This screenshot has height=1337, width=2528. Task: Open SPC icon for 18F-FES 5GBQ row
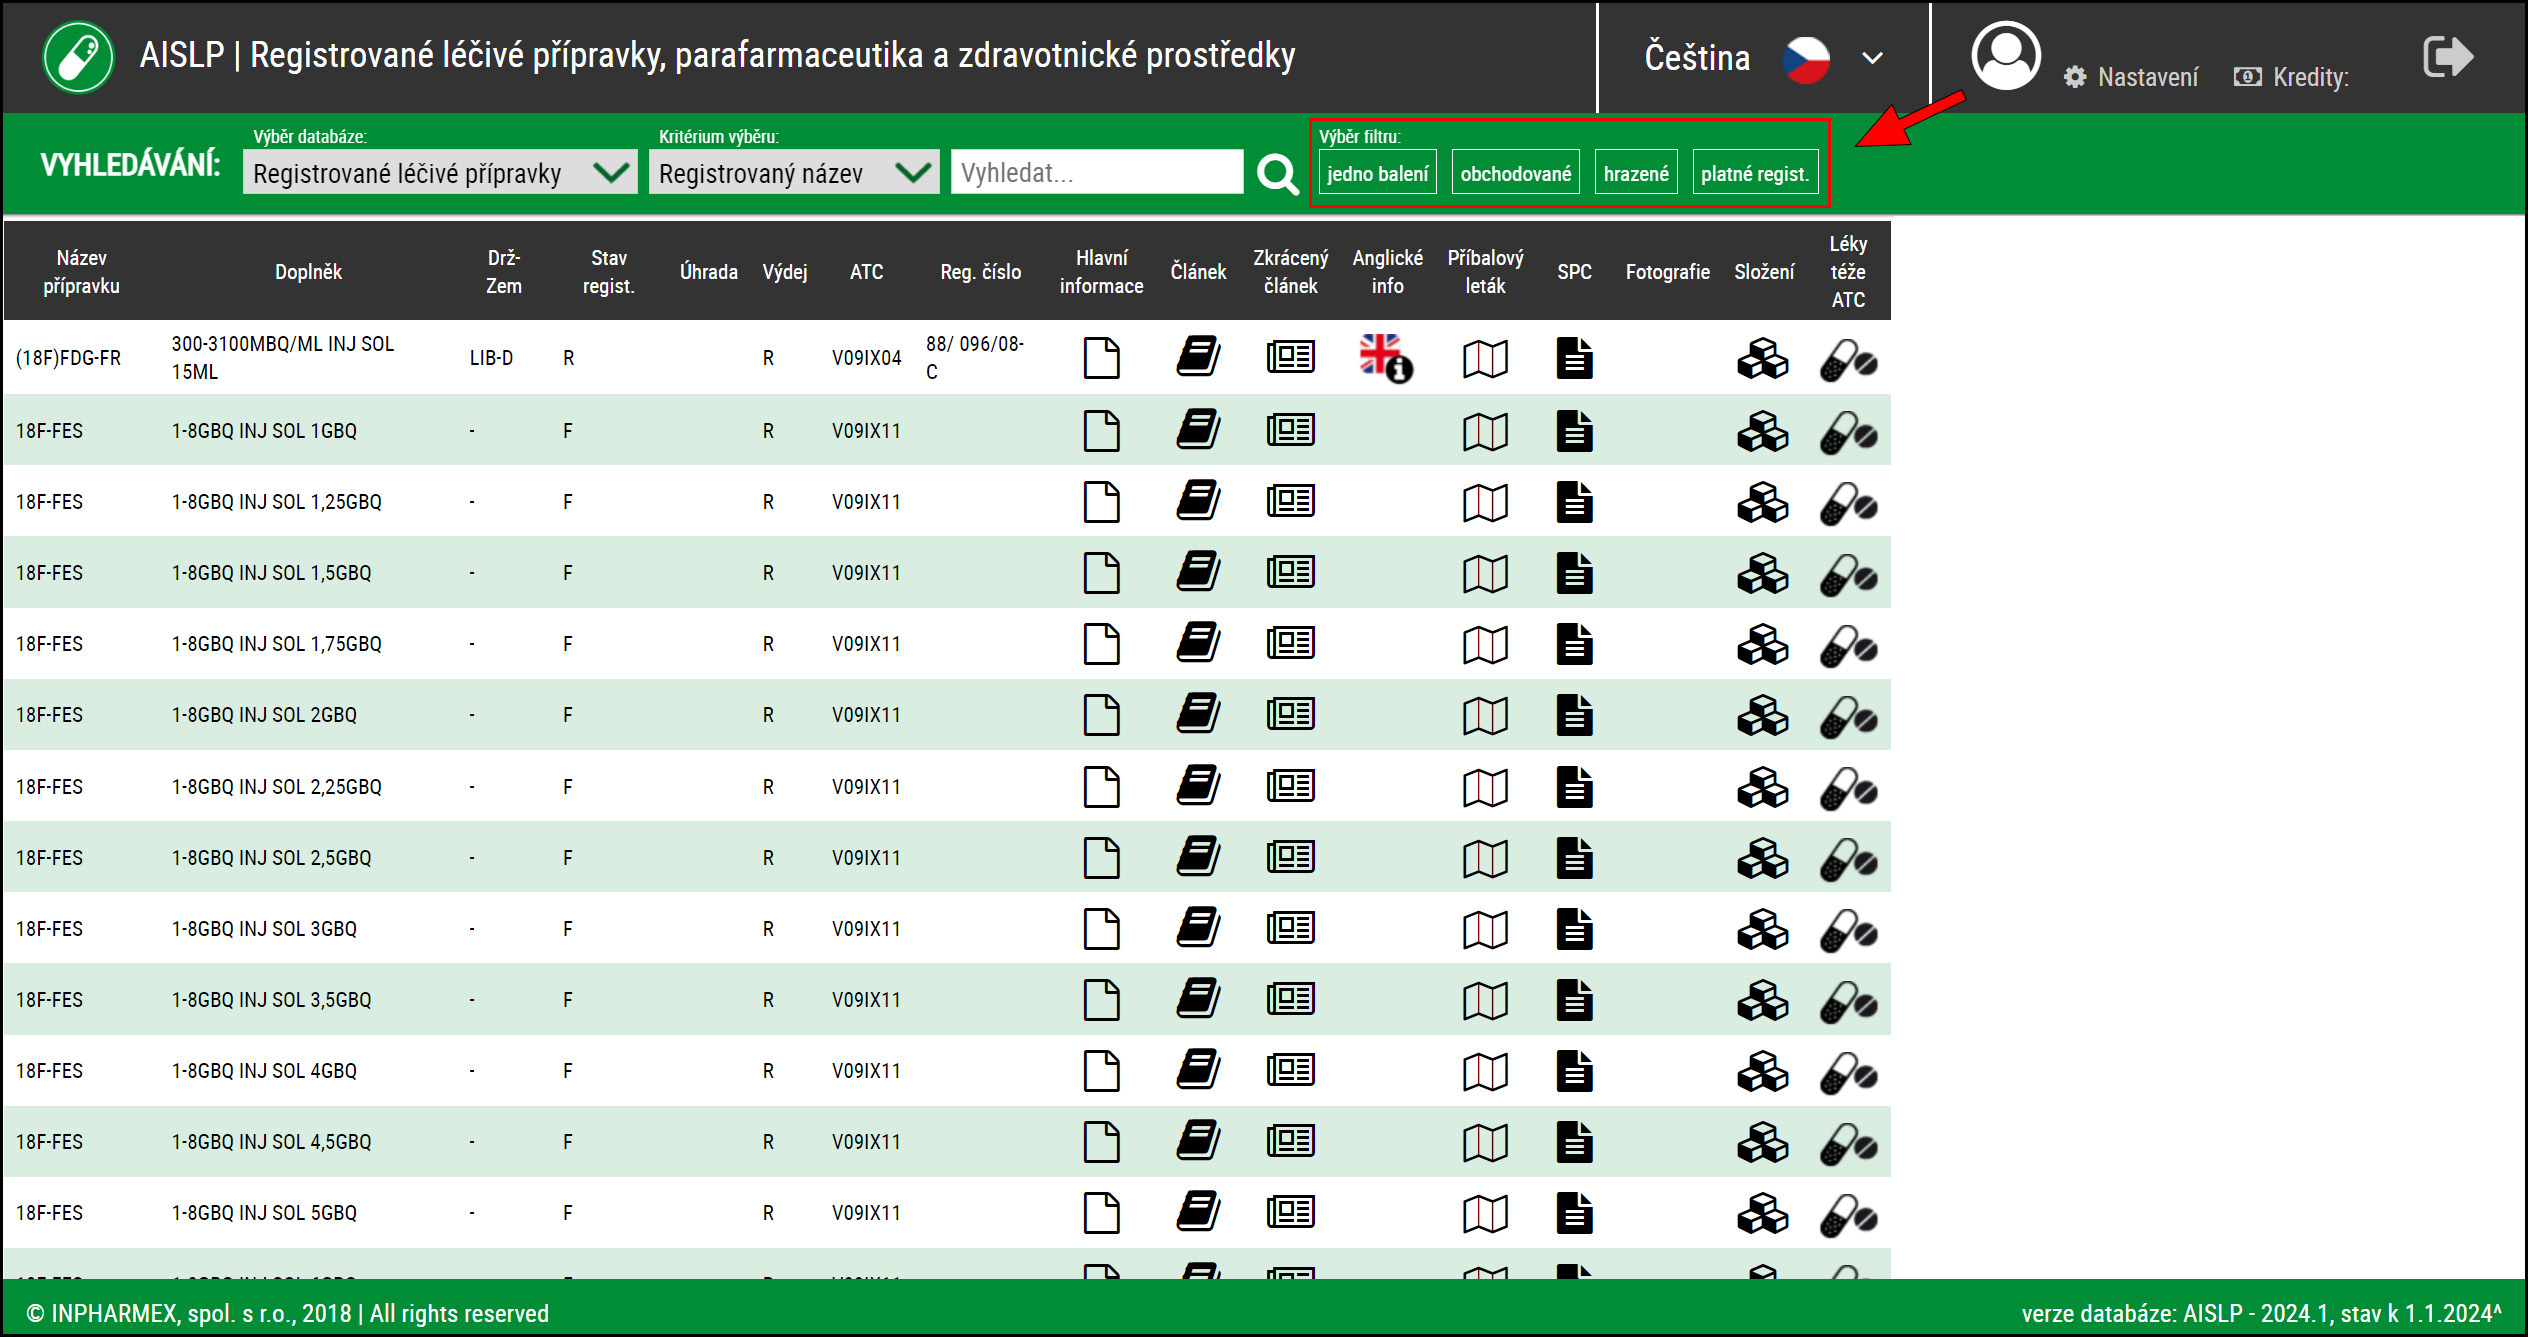click(x=1574, y=1213)
